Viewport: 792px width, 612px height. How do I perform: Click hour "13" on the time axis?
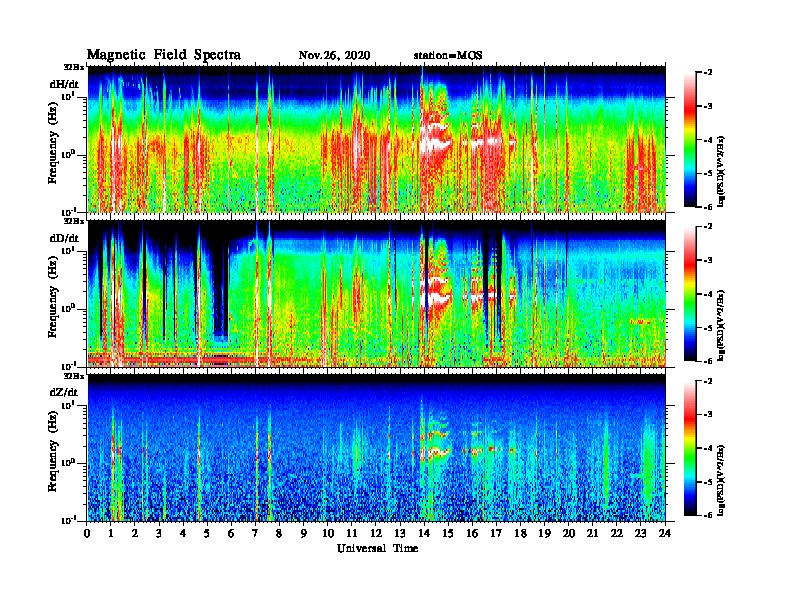tap(400, 533)
